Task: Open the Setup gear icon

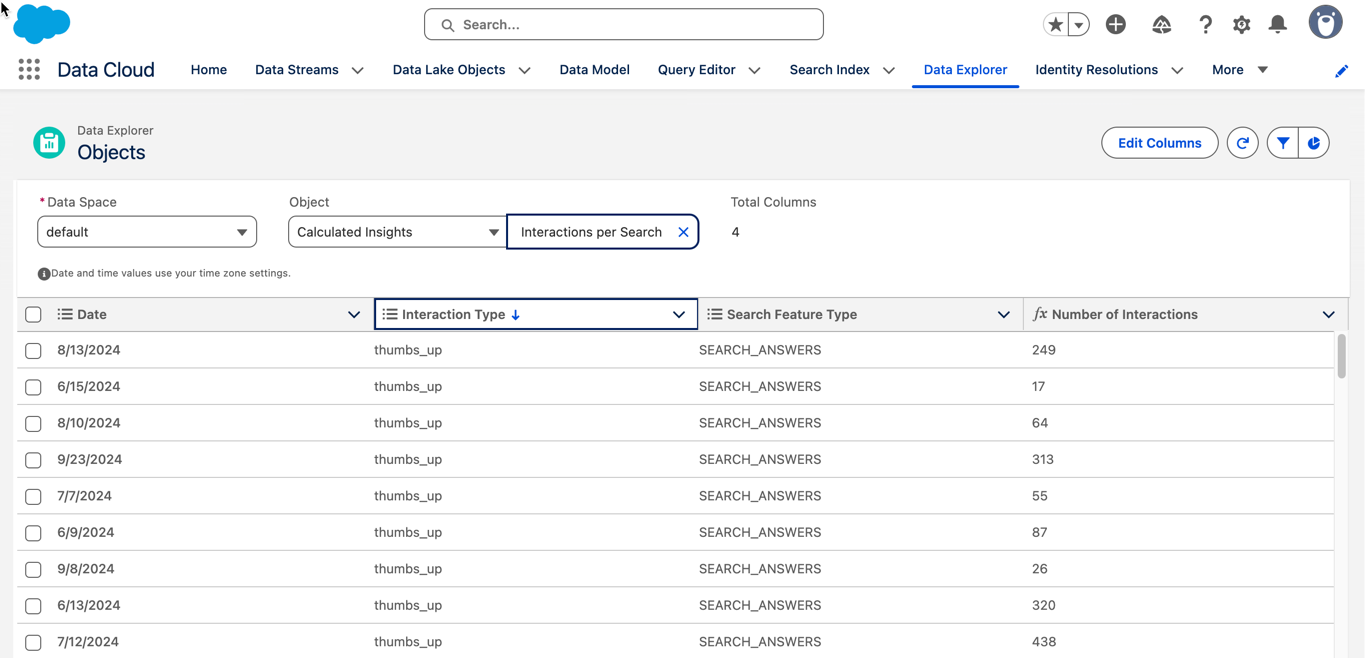Action: pos(1241,25)
